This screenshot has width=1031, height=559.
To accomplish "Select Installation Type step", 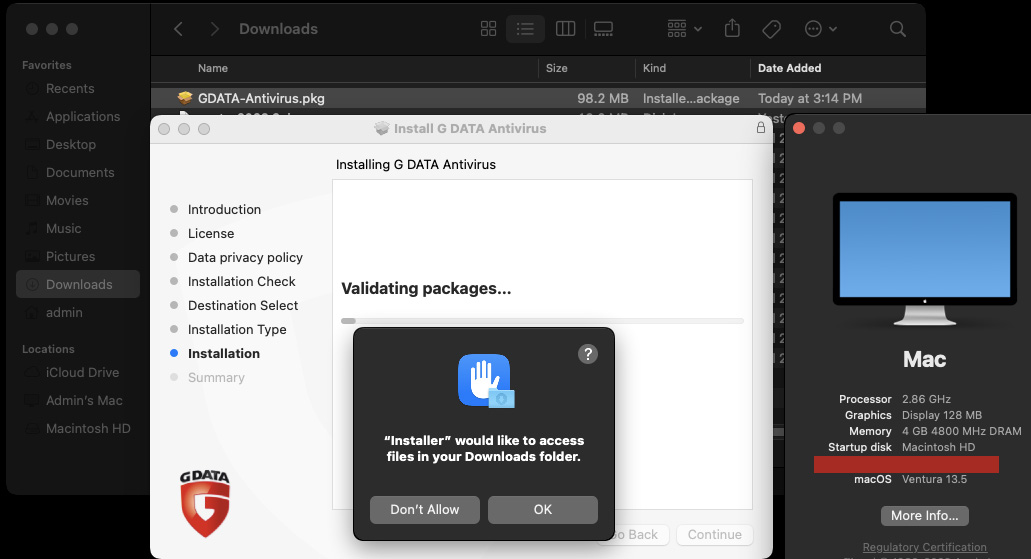I will coord(237,329).
